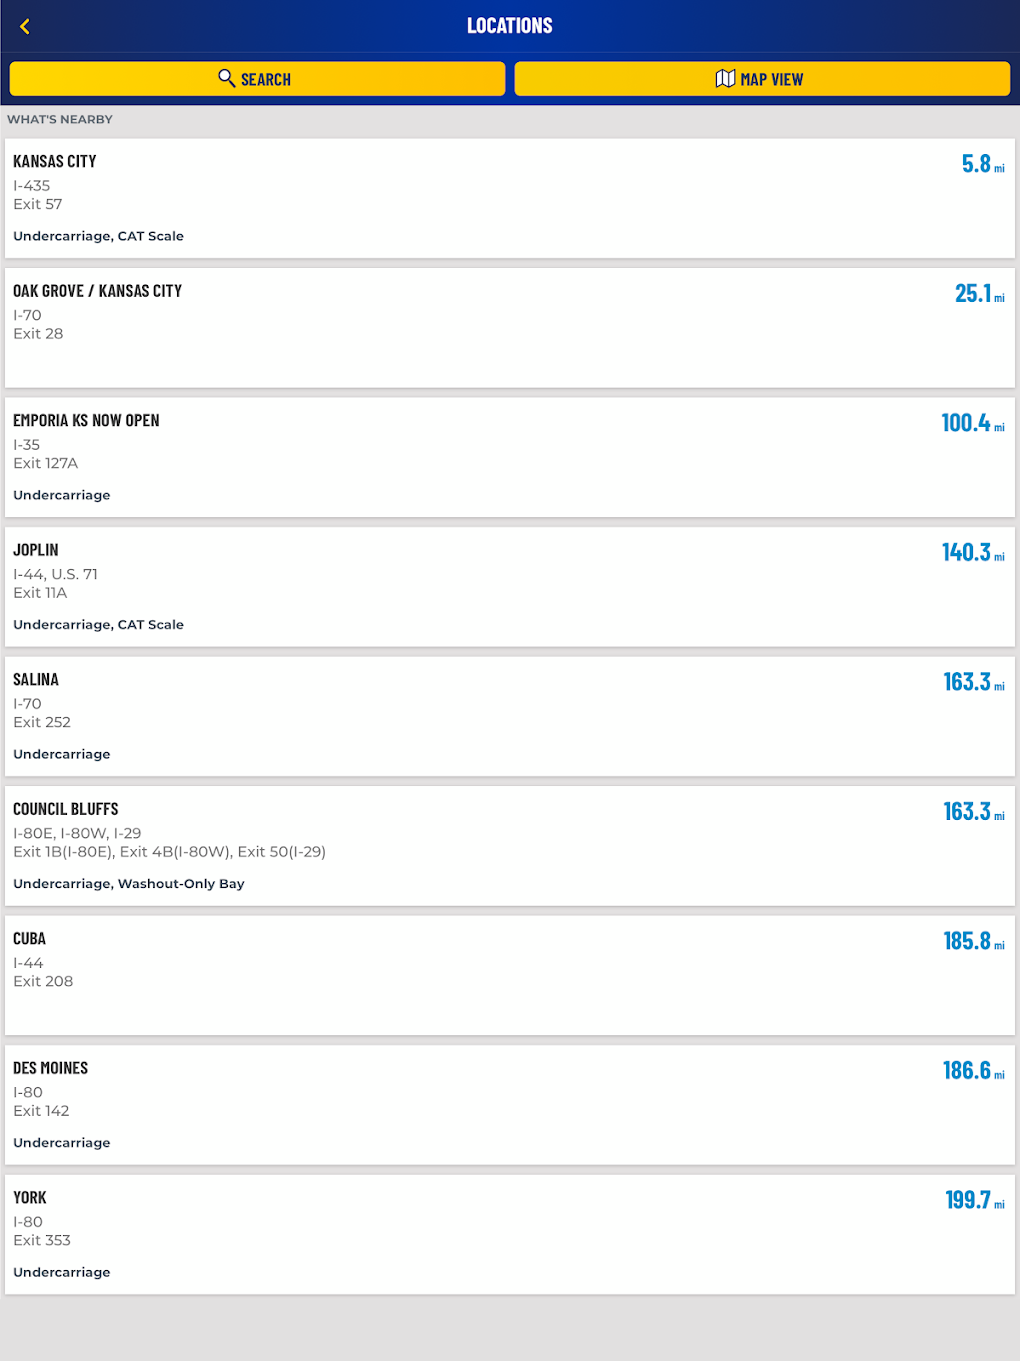Viewport: 1020px width, 1361px height.
Task: Click the map icon on Map View
Action: [x=725, y=79]
